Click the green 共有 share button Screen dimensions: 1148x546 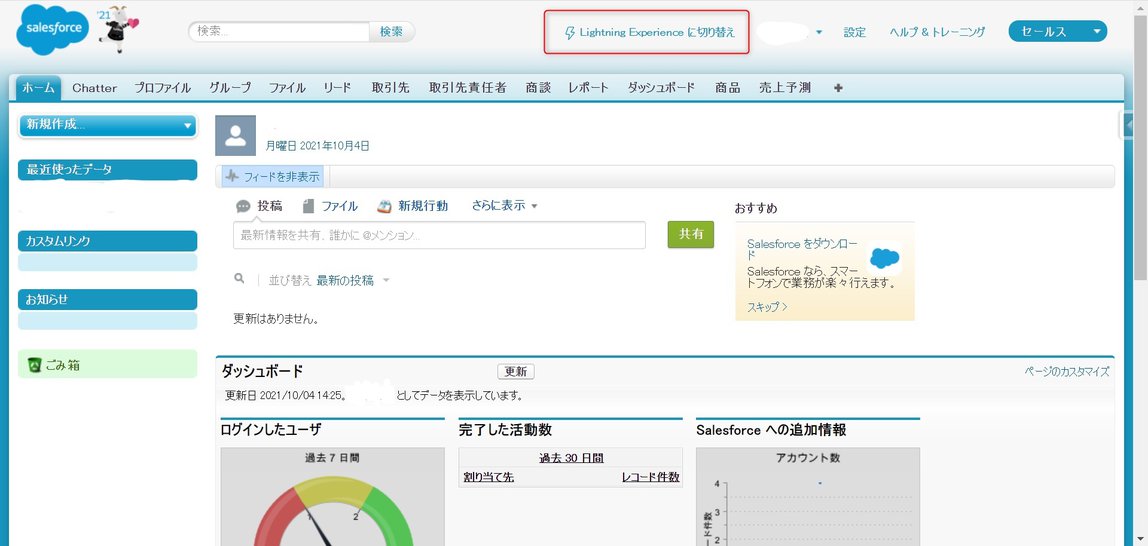(x=690, y=234)
